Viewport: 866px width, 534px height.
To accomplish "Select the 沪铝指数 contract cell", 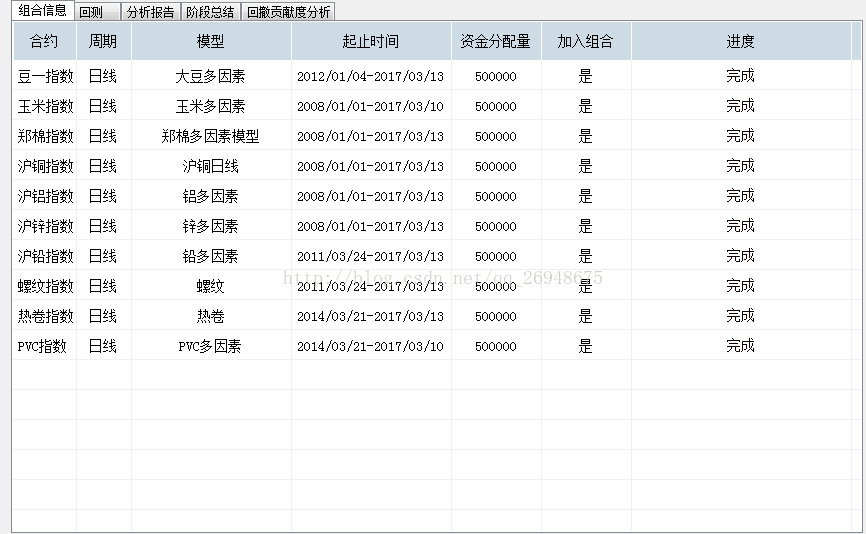I will click(x=45, y=196).
